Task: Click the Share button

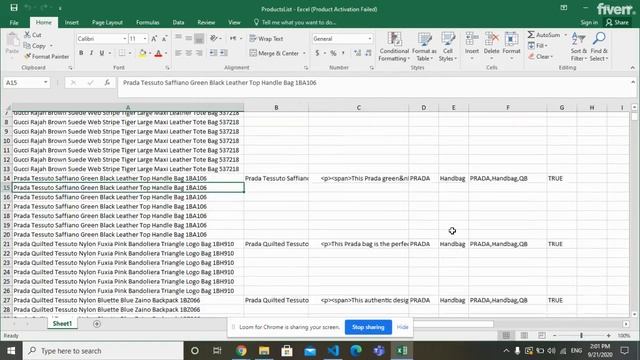Action: pos(617,22)
